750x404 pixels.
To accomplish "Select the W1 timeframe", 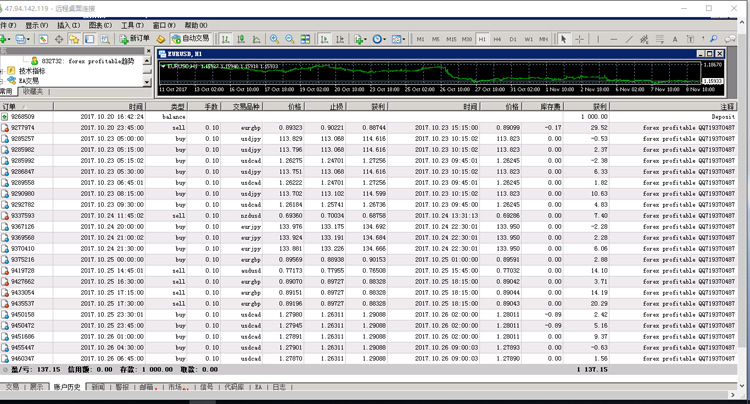I will 529,39.
